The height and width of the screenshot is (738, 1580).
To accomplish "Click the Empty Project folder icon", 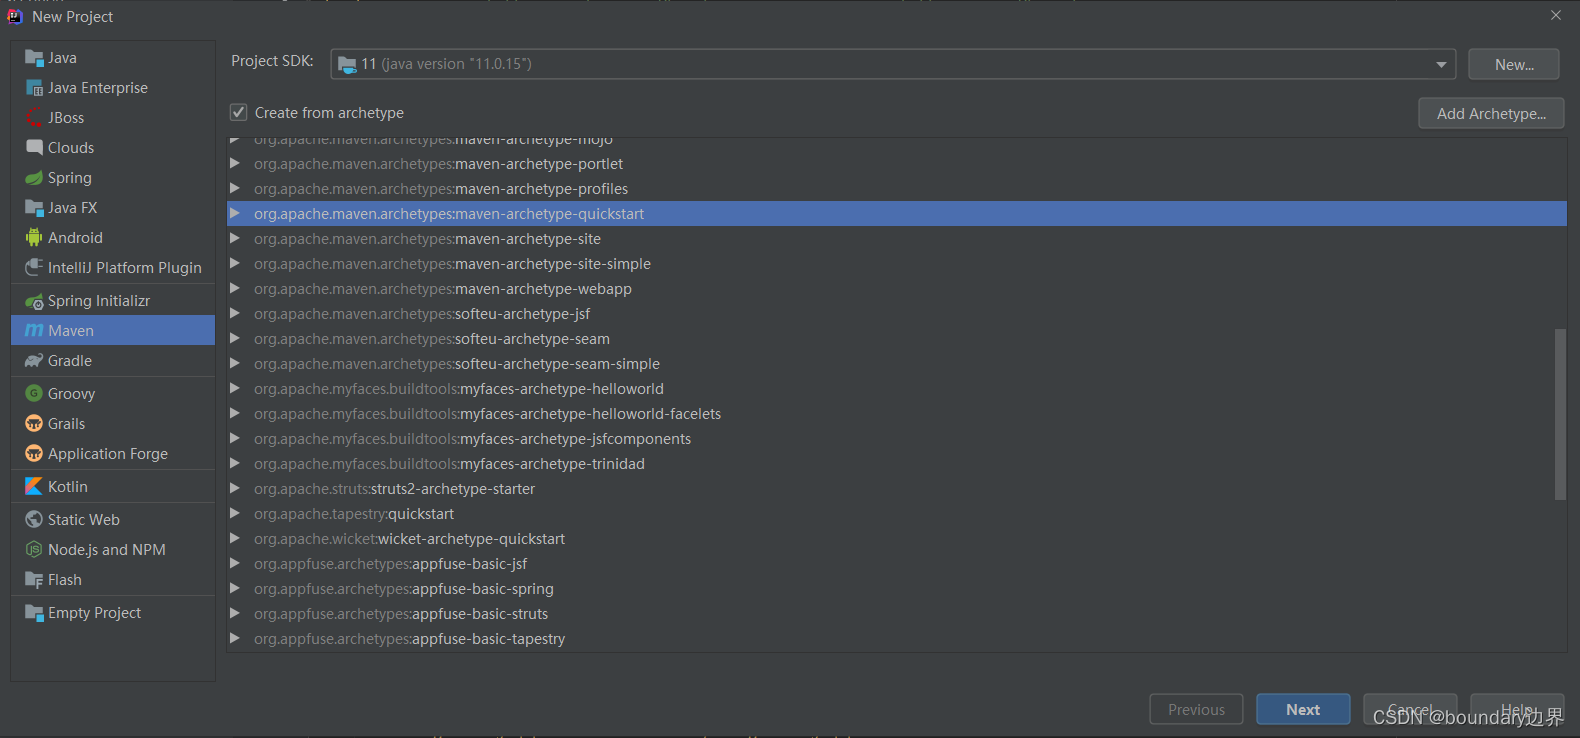I will 34,613.
